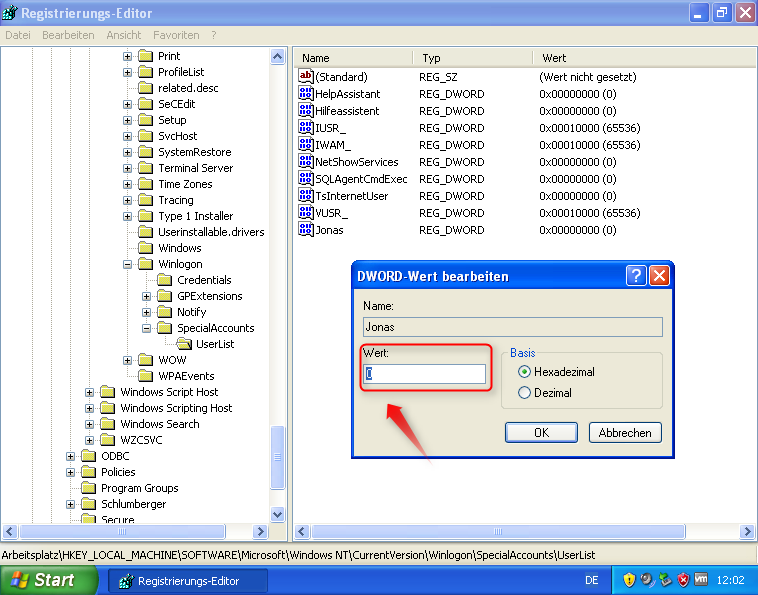Select the Schlumberger folder icon
Viewport: 758px width, 595px height.
(x=88, y=504)
